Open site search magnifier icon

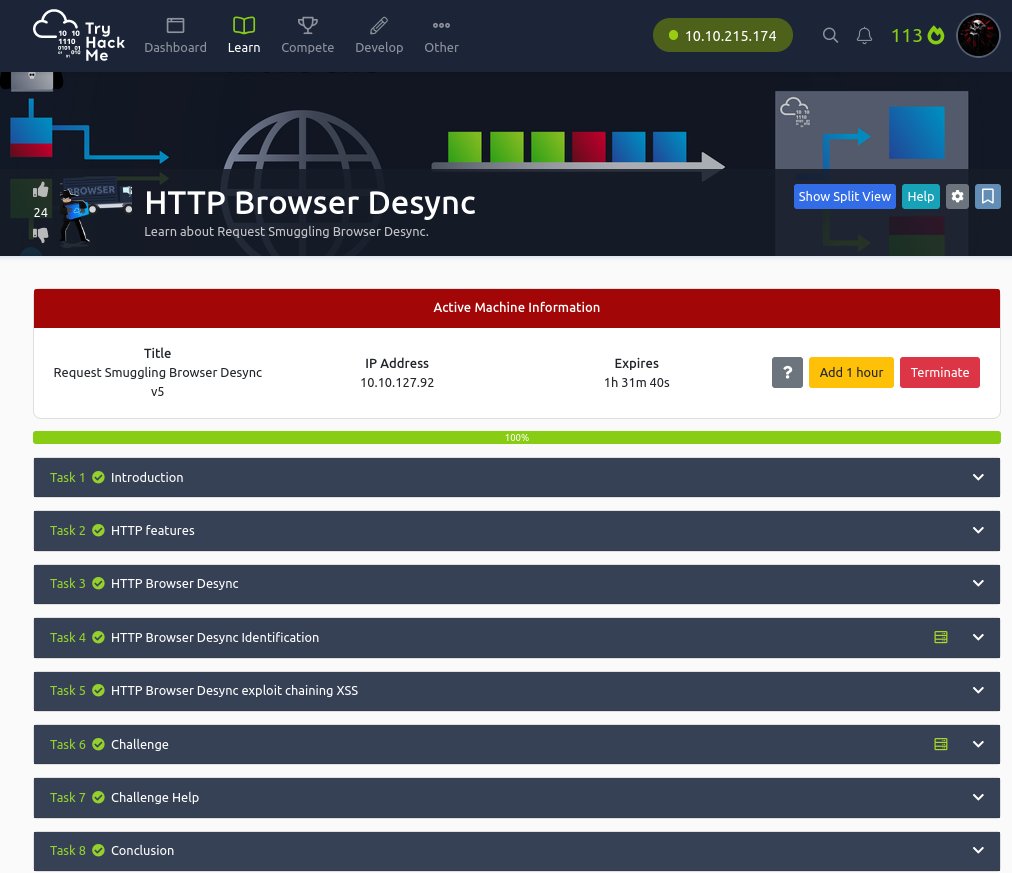pos(830,35)
